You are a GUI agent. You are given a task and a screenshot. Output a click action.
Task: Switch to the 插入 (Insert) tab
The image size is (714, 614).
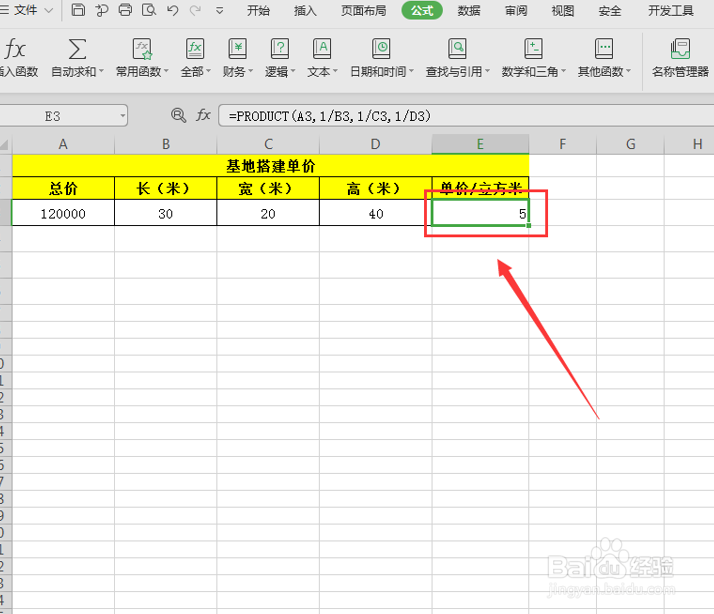click(x=305, y=10)
